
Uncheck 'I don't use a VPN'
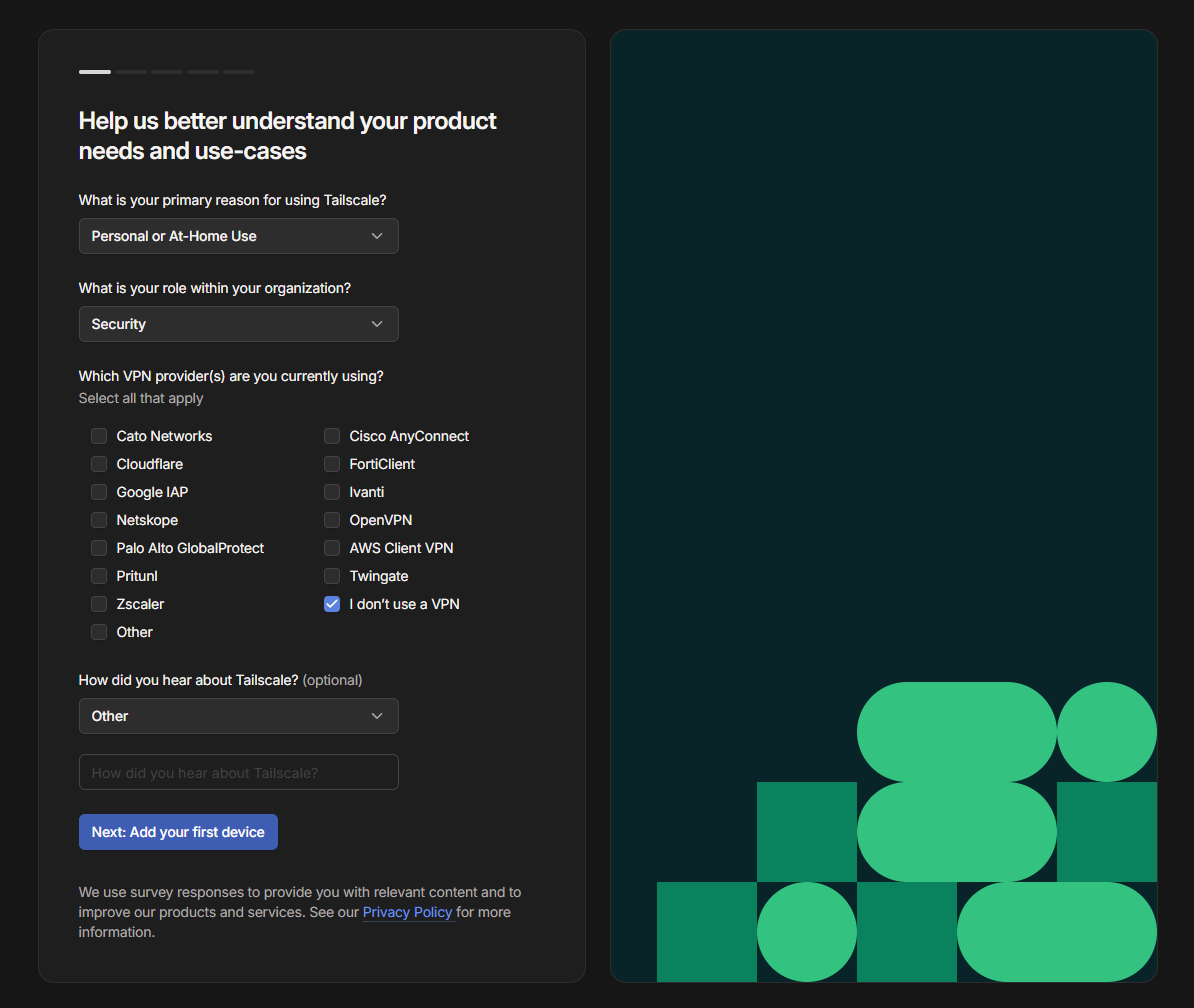[x=332, y=604]
